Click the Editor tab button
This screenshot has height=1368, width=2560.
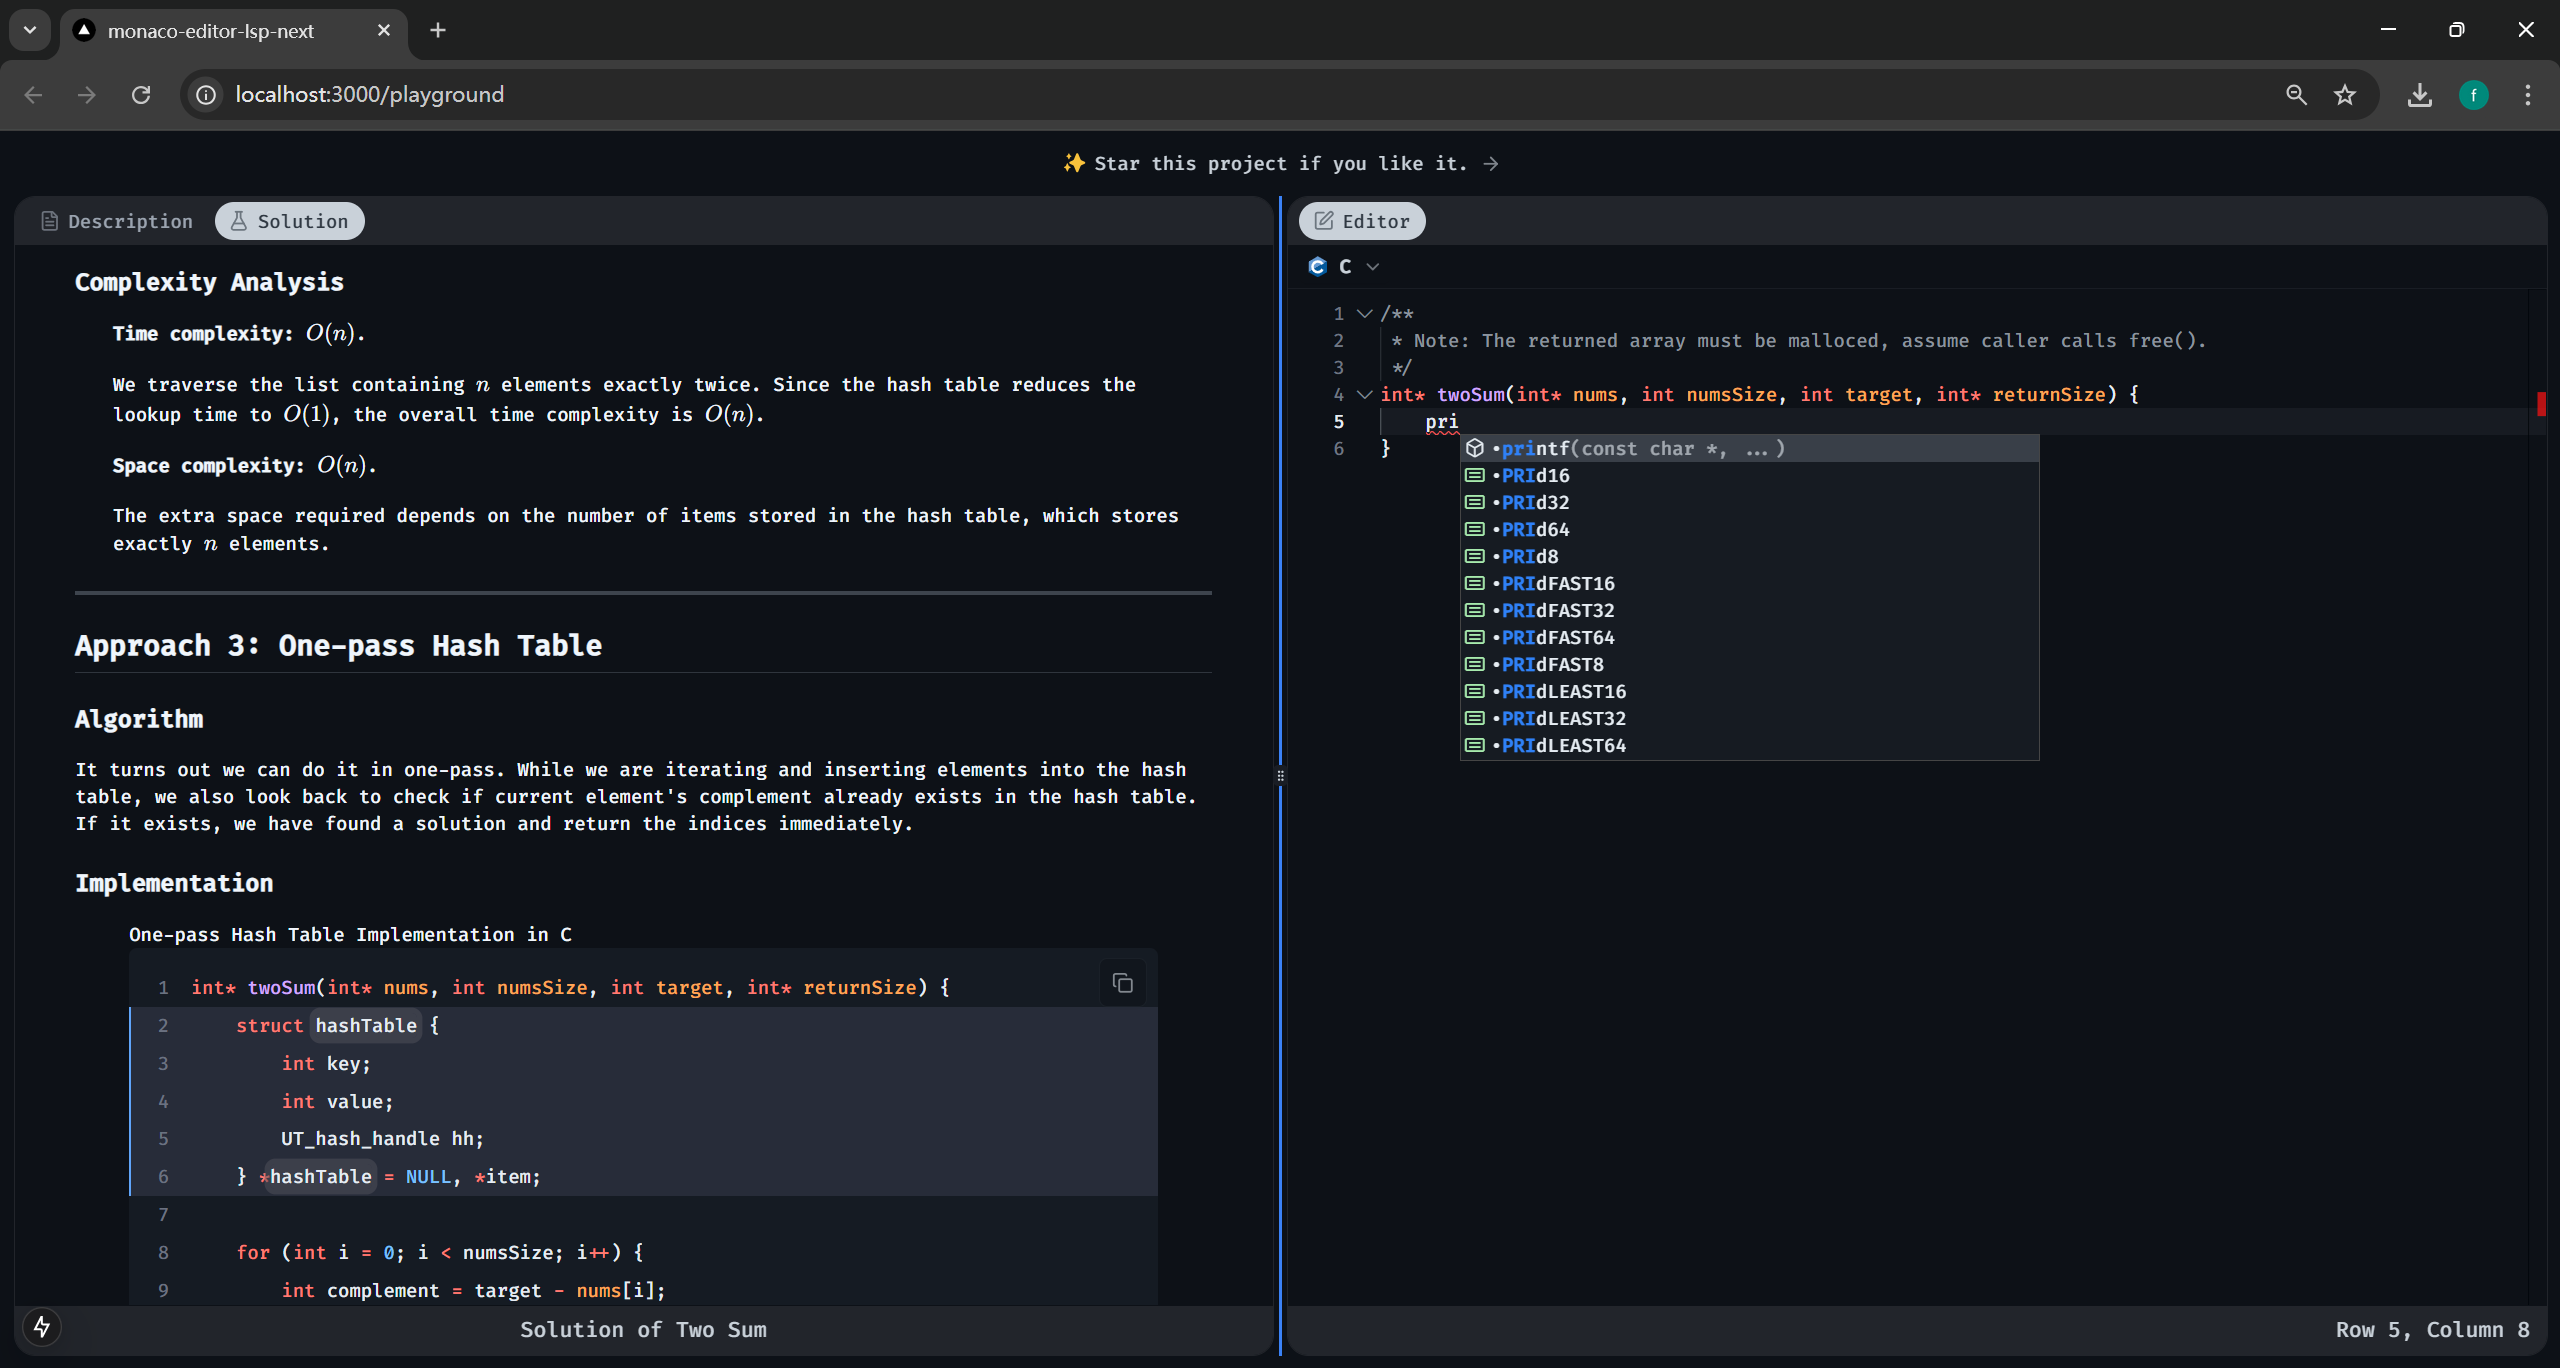(x=1362, y=221)
